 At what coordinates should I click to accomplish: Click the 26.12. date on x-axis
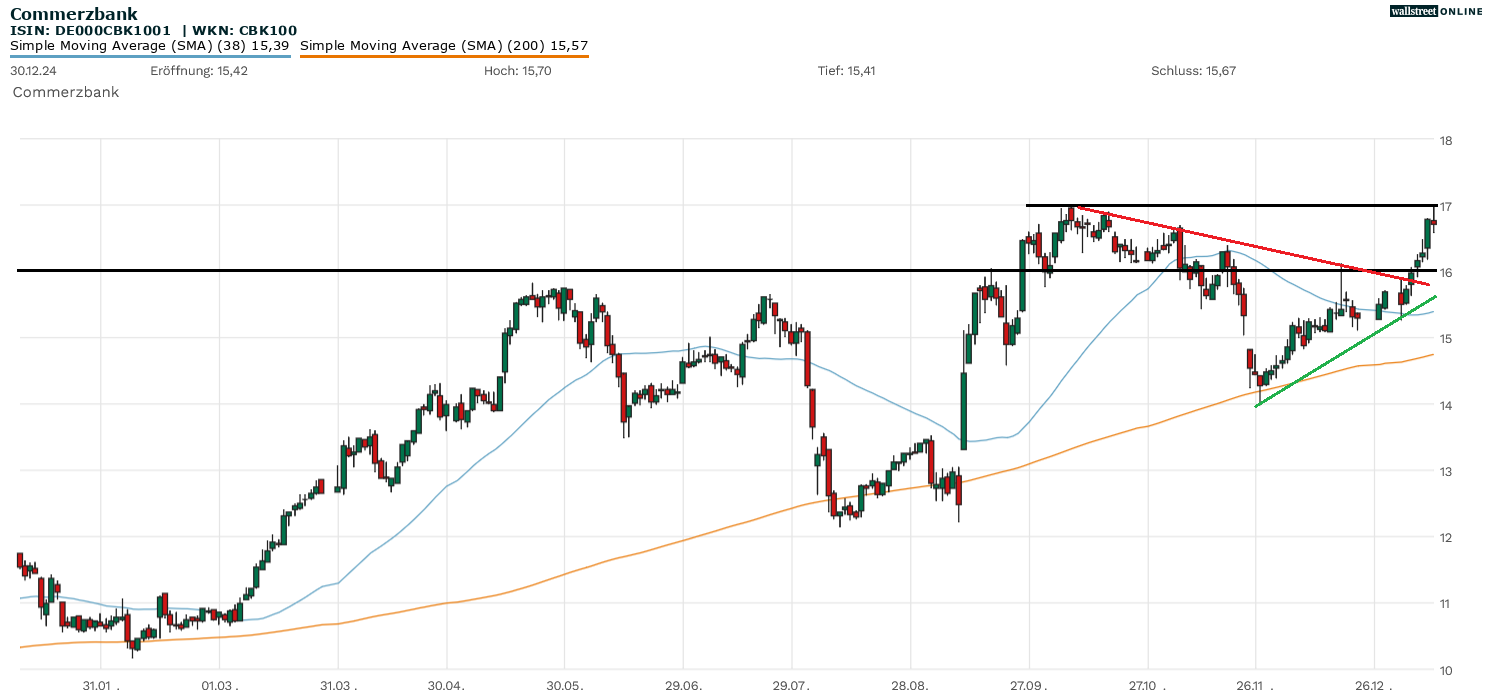coord(1374,686)
